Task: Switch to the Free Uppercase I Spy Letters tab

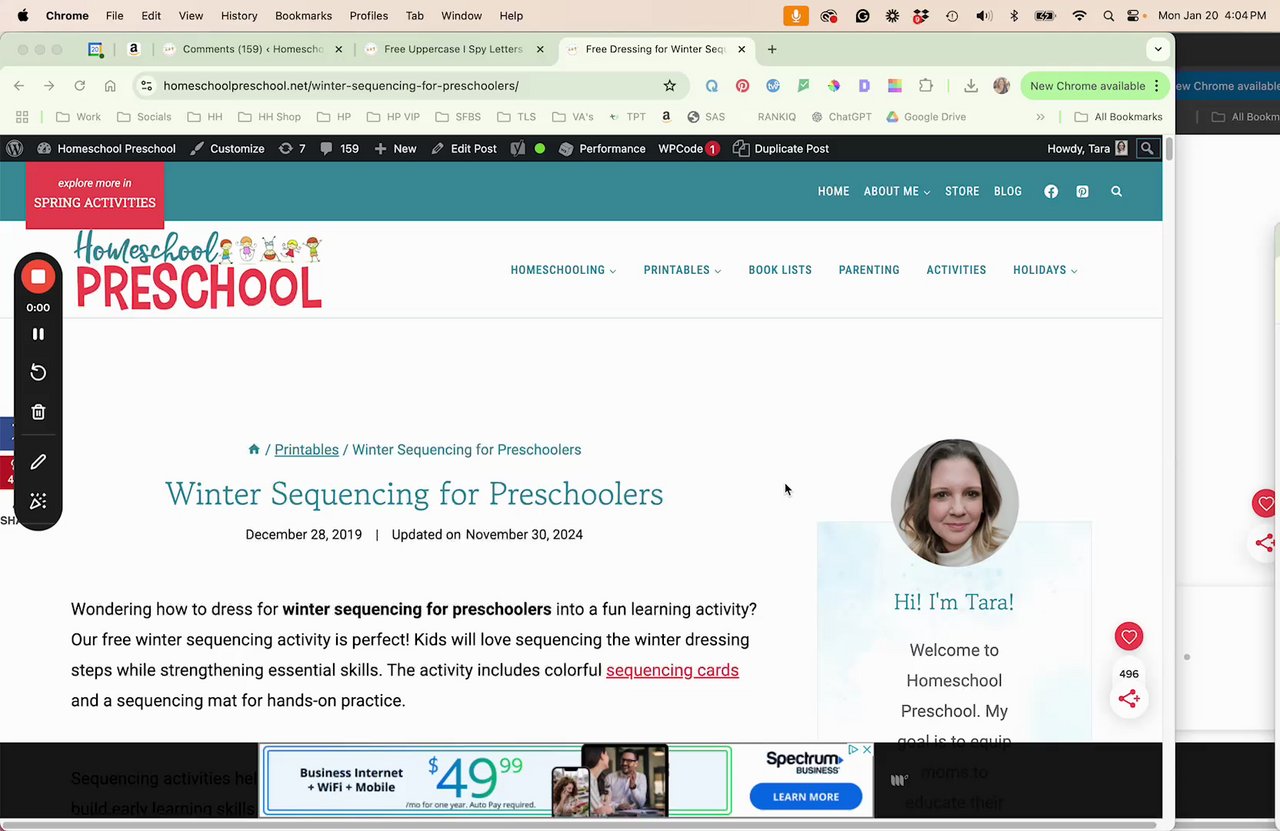Action: 453,49
